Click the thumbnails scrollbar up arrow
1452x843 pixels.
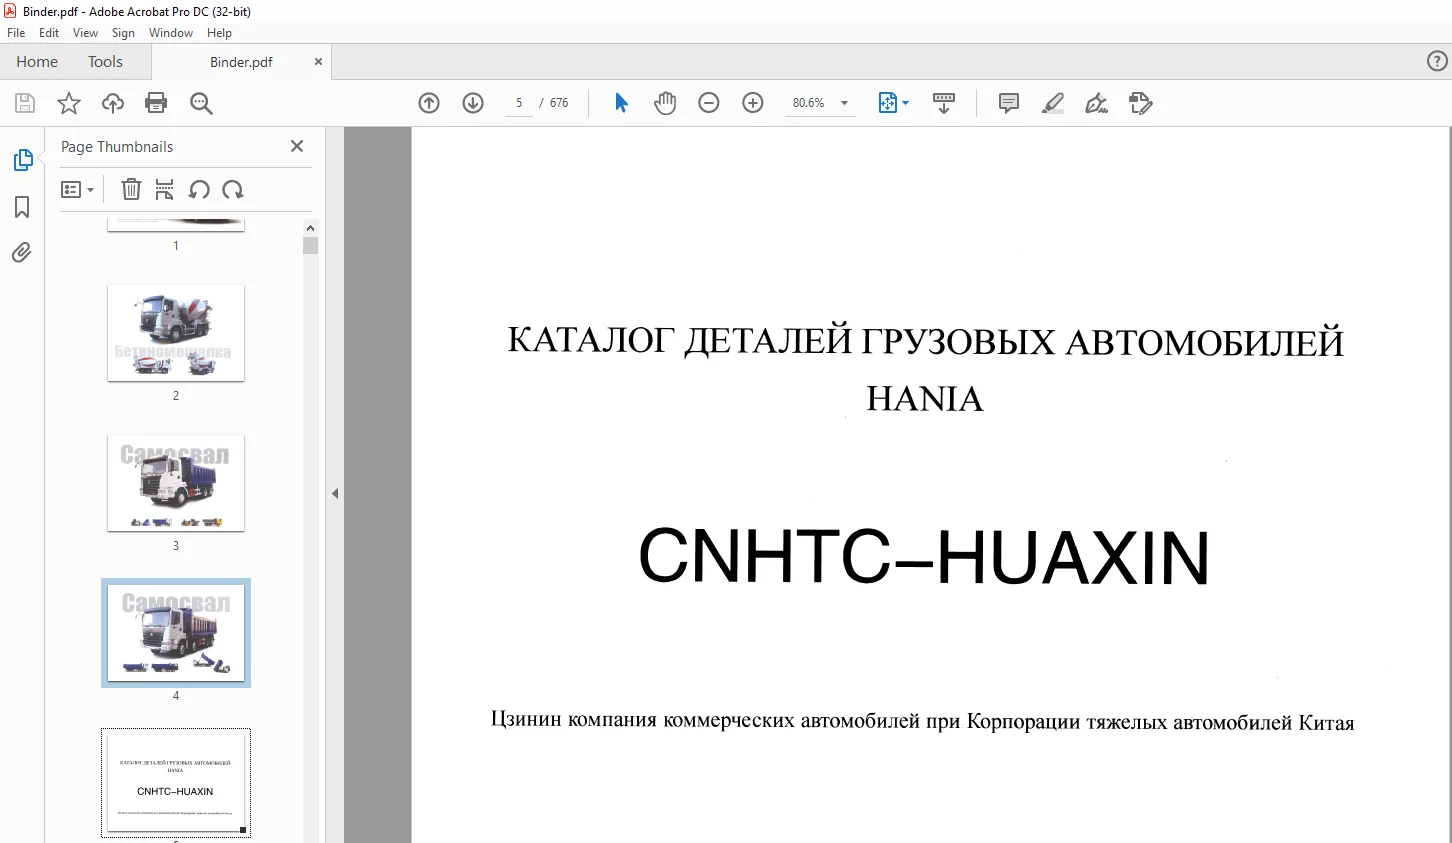[310, 228]
